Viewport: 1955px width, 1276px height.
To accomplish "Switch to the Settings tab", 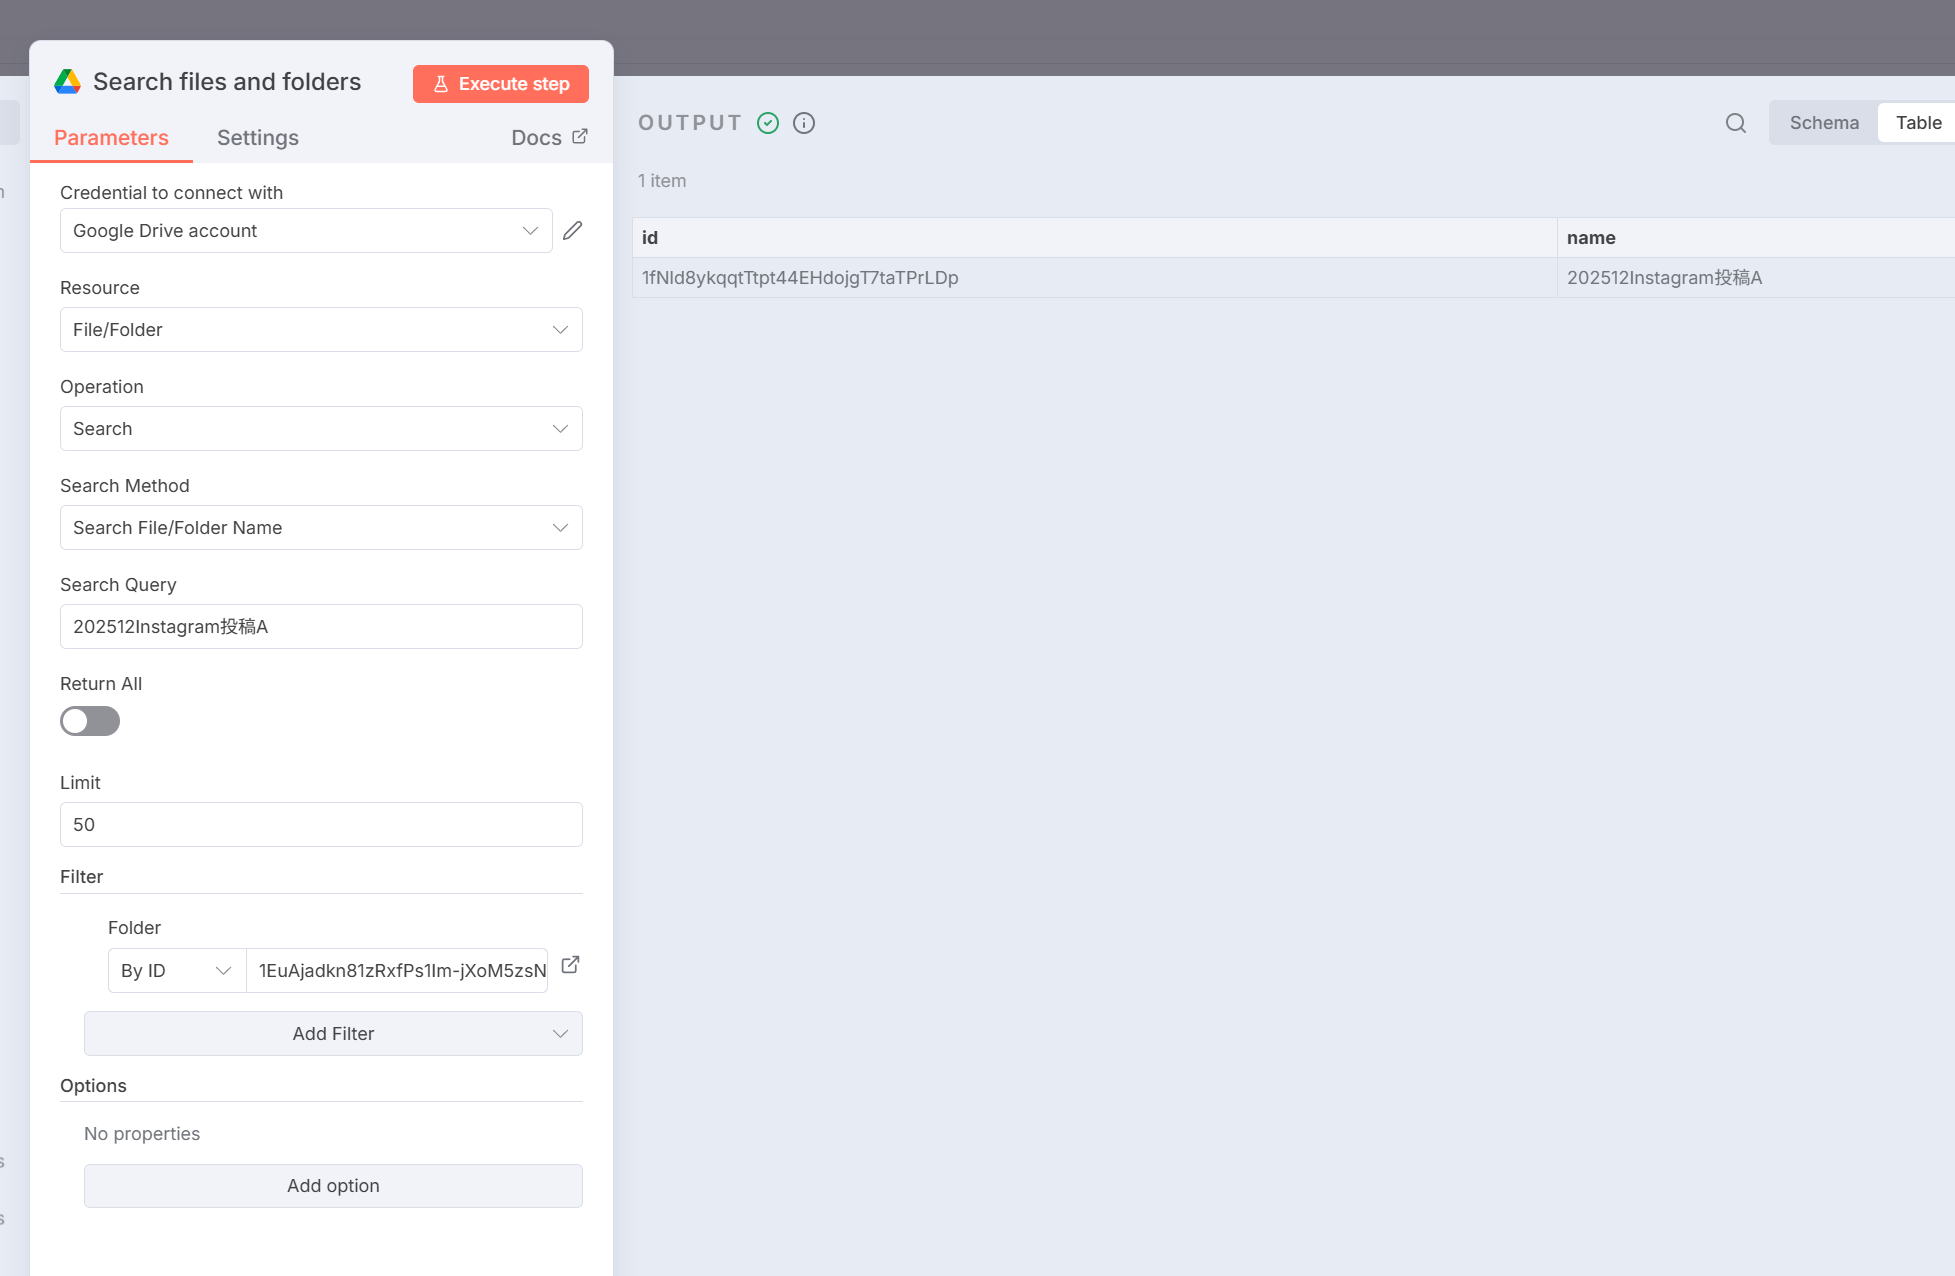I will click(258, 138).
